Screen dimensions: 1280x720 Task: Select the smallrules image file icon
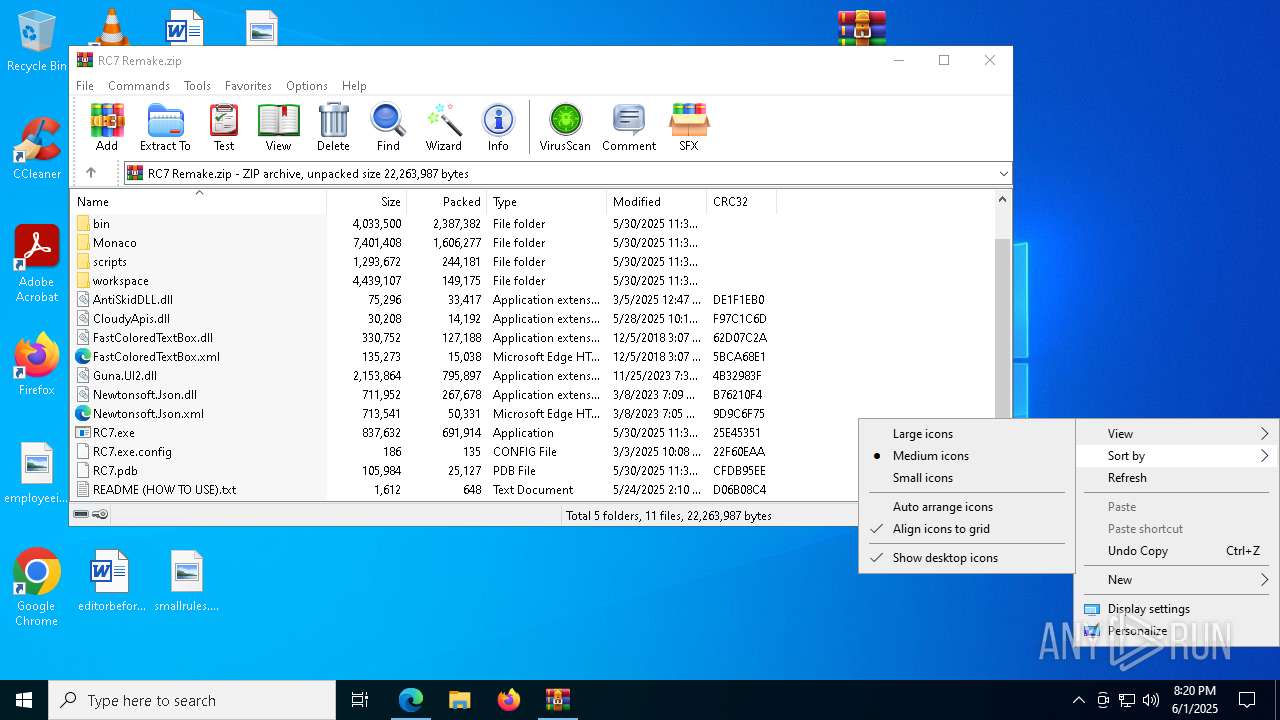point(187,580)
